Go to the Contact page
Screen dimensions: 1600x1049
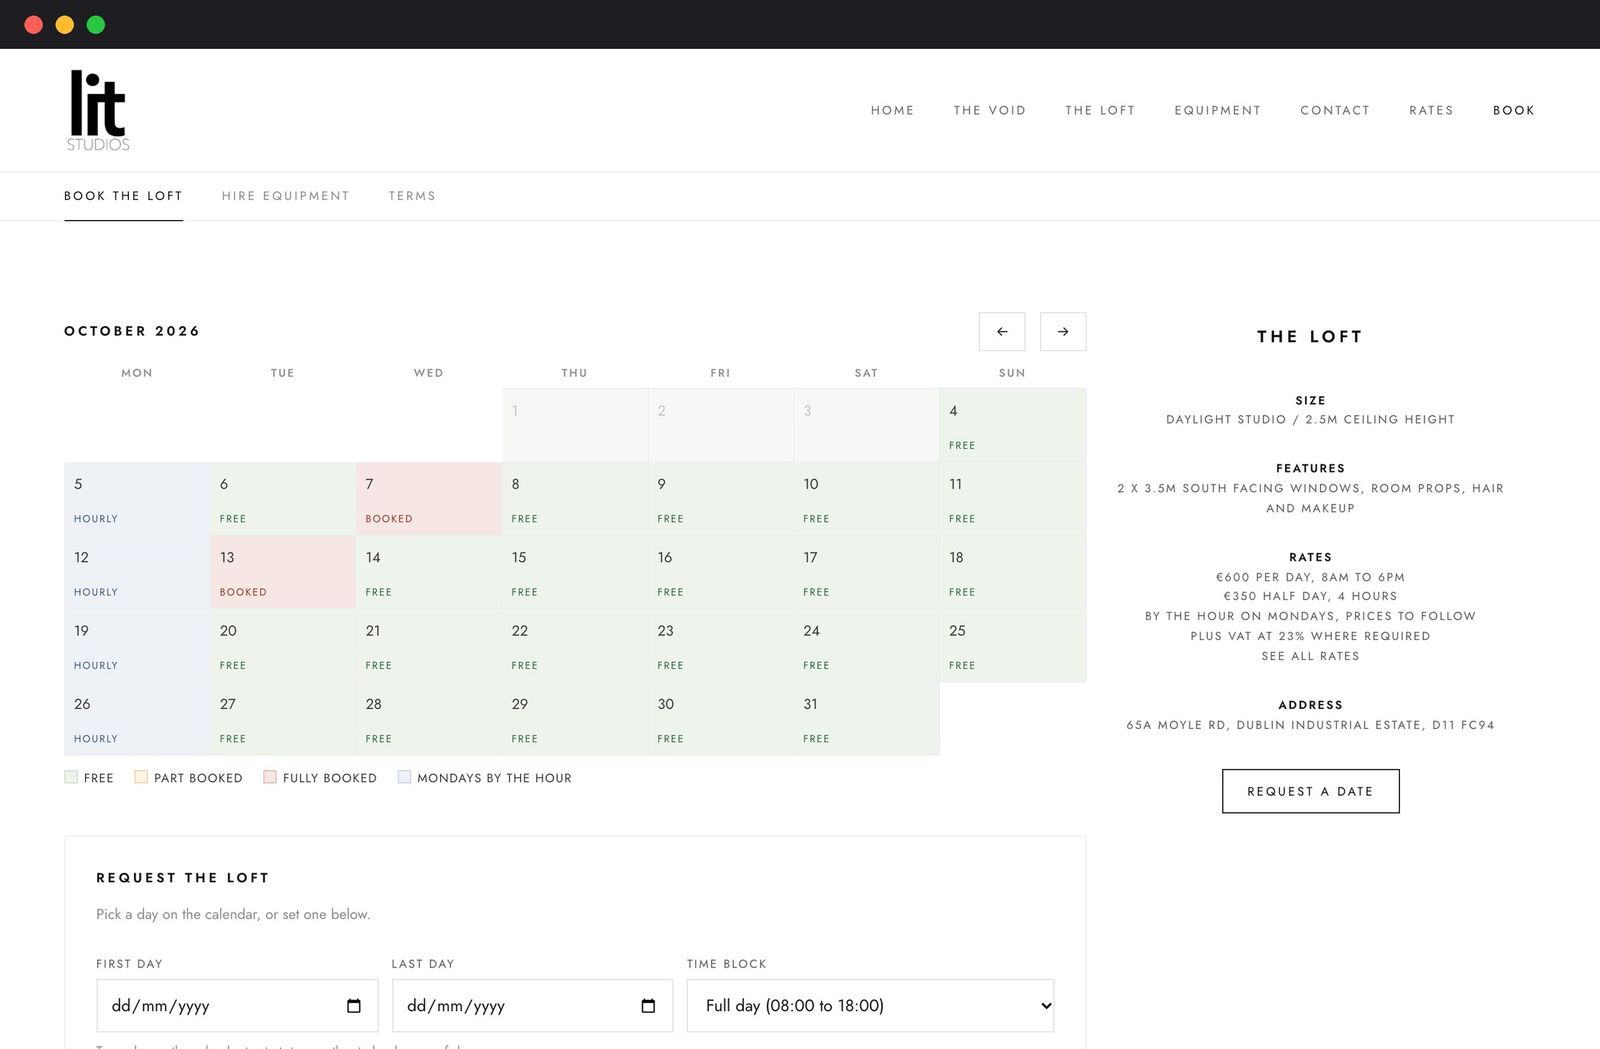1335,110
